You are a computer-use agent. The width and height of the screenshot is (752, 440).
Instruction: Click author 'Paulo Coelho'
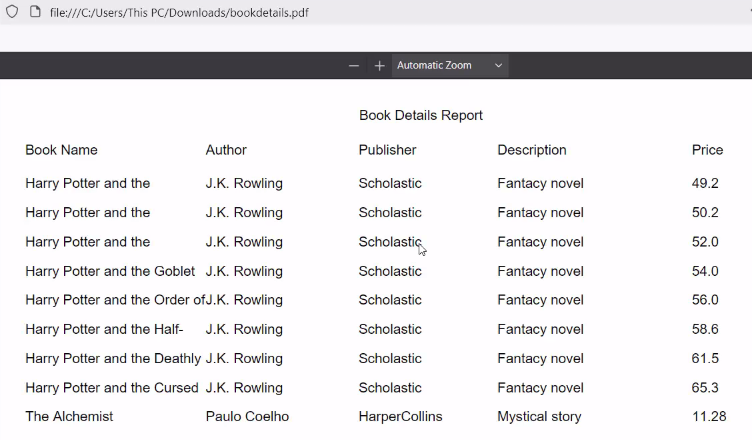247,416
